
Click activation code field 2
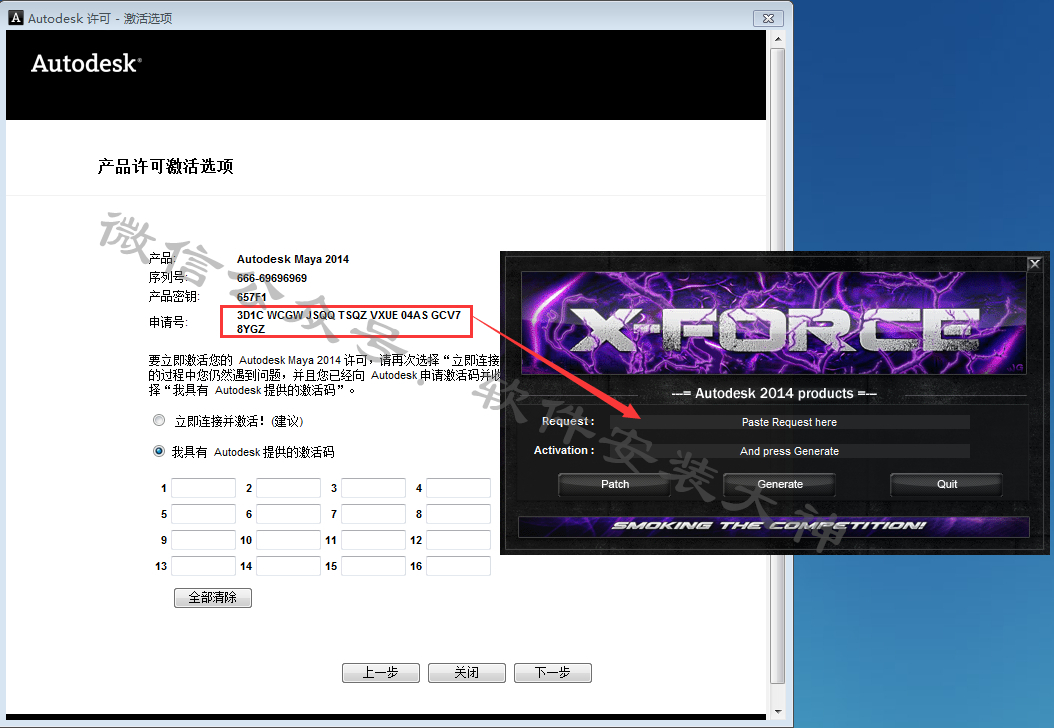(288, 488)
